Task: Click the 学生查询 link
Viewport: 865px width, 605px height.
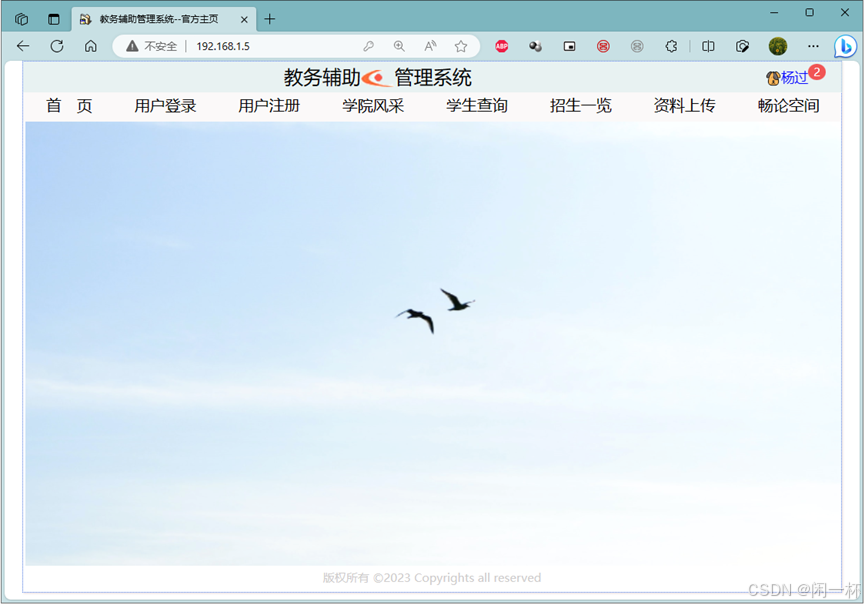Action: [477, 105]
